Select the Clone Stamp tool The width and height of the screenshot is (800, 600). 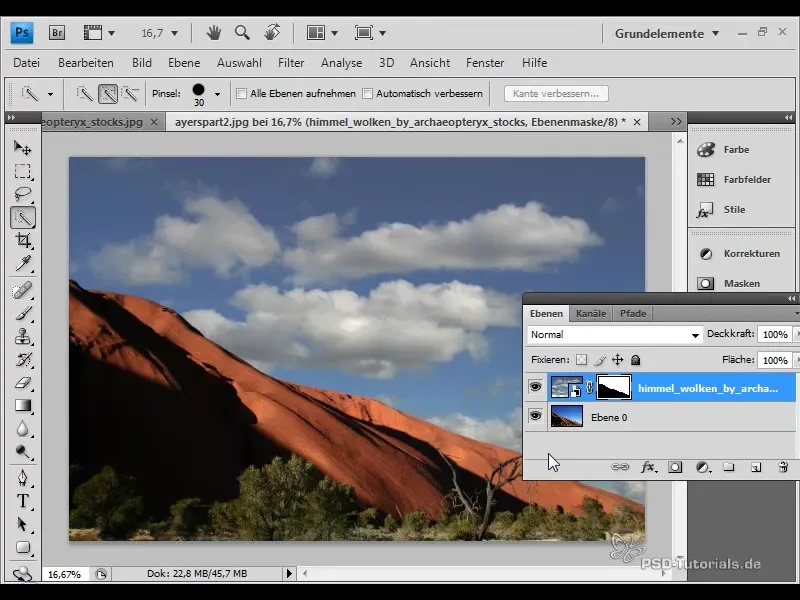(22, 337)
